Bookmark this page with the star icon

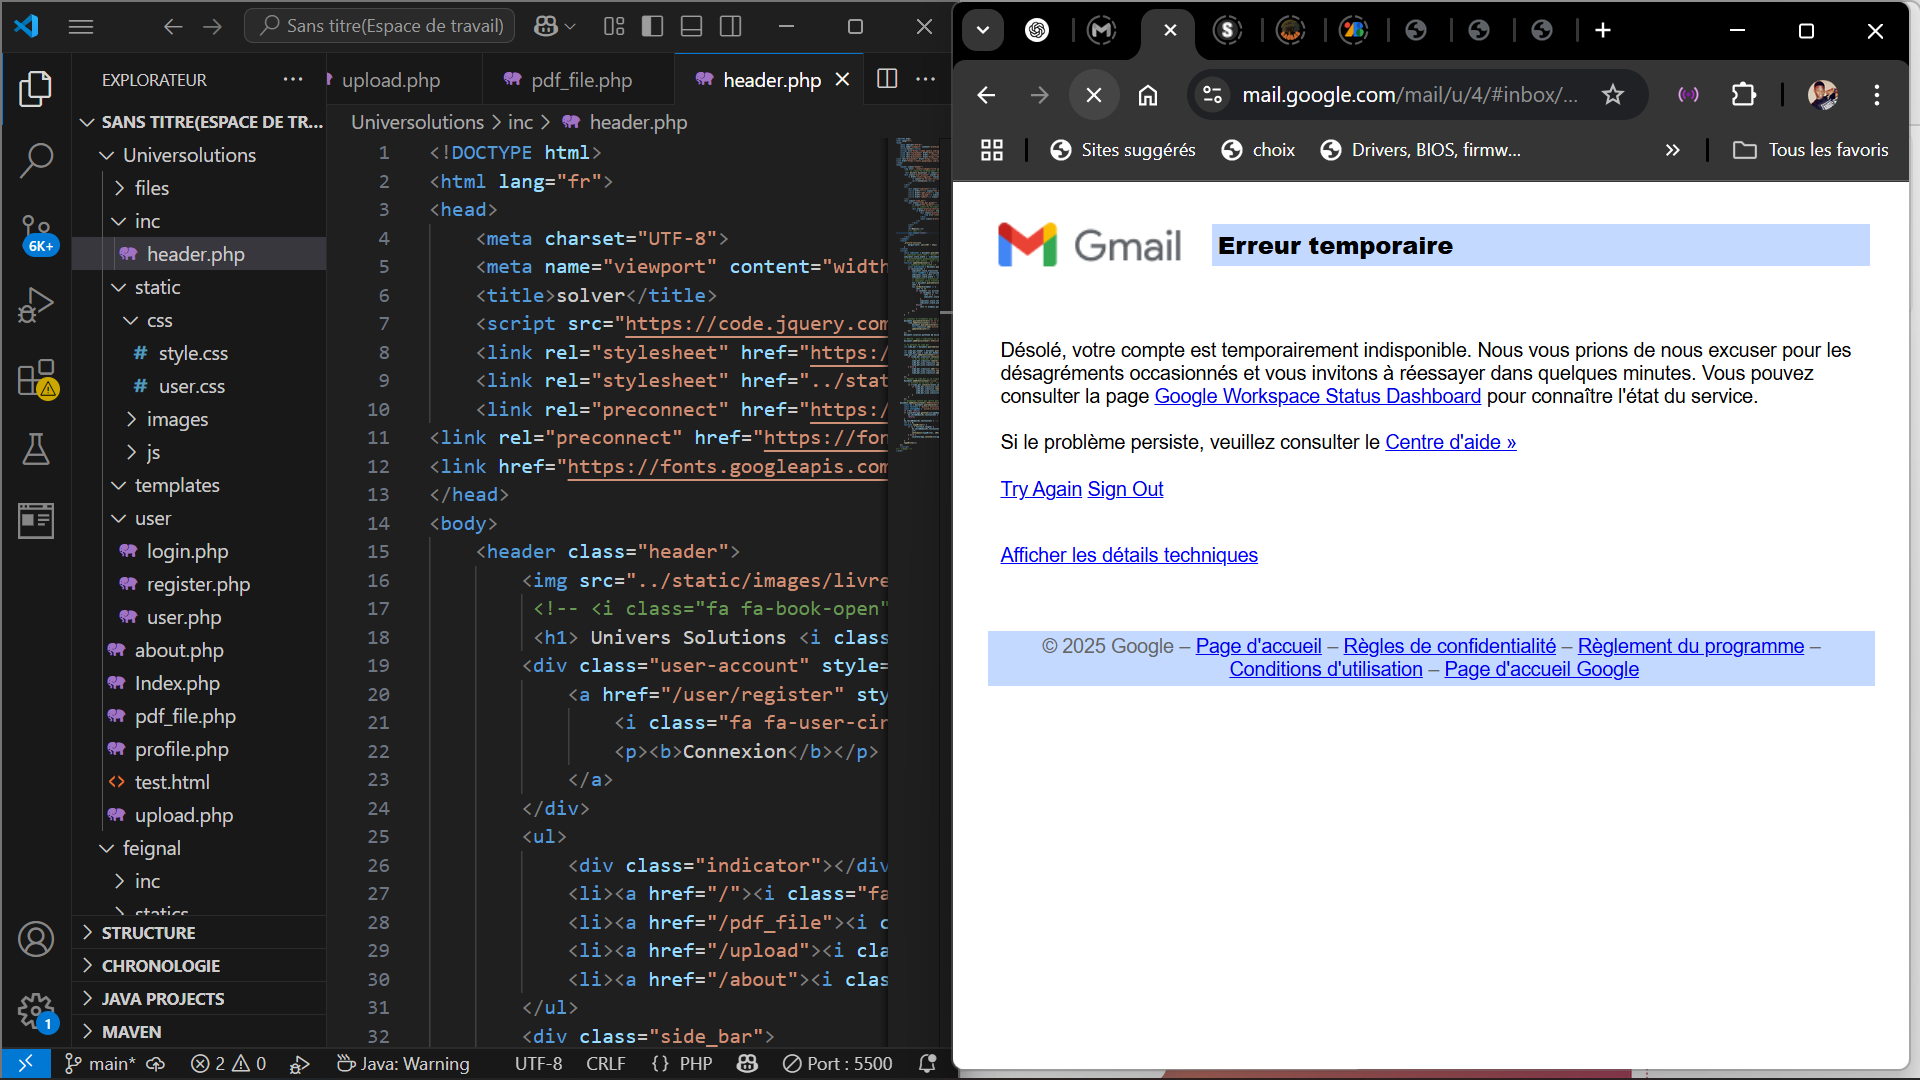(x=1612, y=95)
